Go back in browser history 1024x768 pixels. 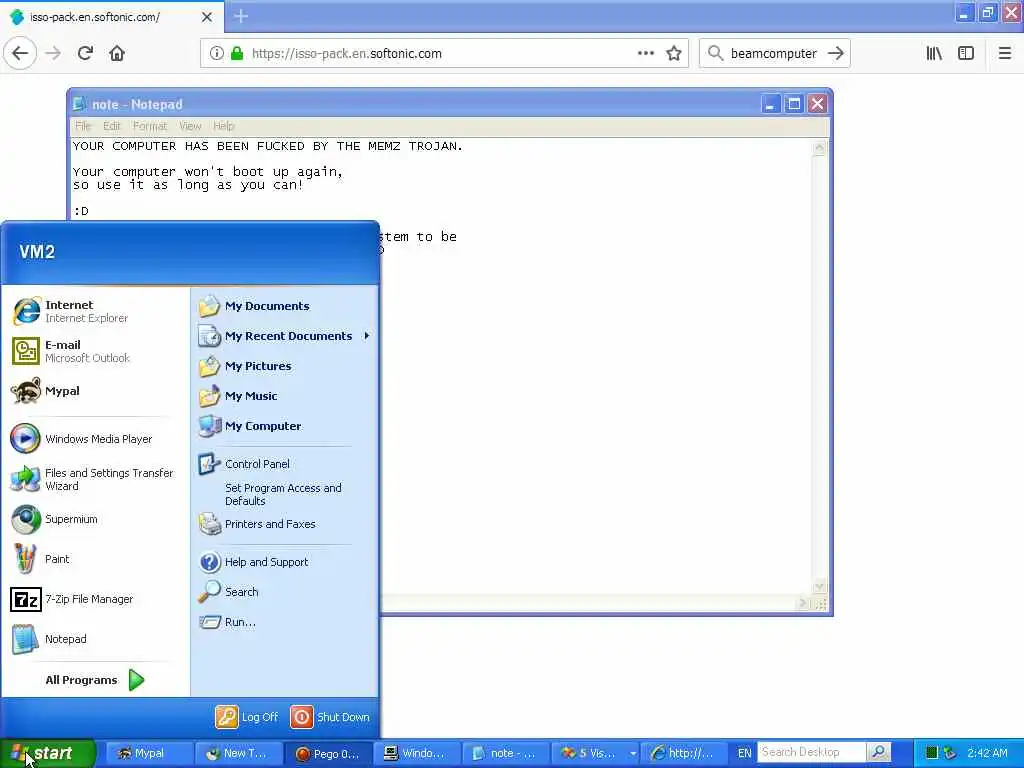coord(20,54)
